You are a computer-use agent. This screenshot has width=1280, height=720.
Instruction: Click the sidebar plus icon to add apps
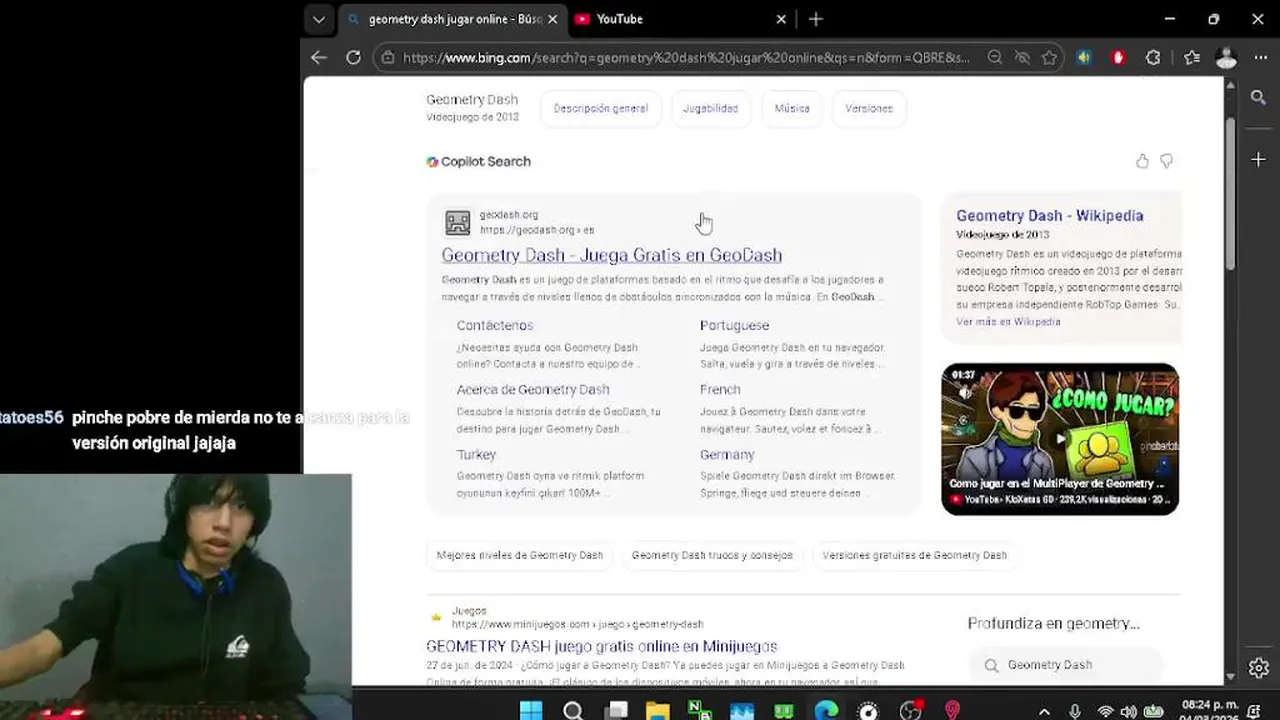1258,159
